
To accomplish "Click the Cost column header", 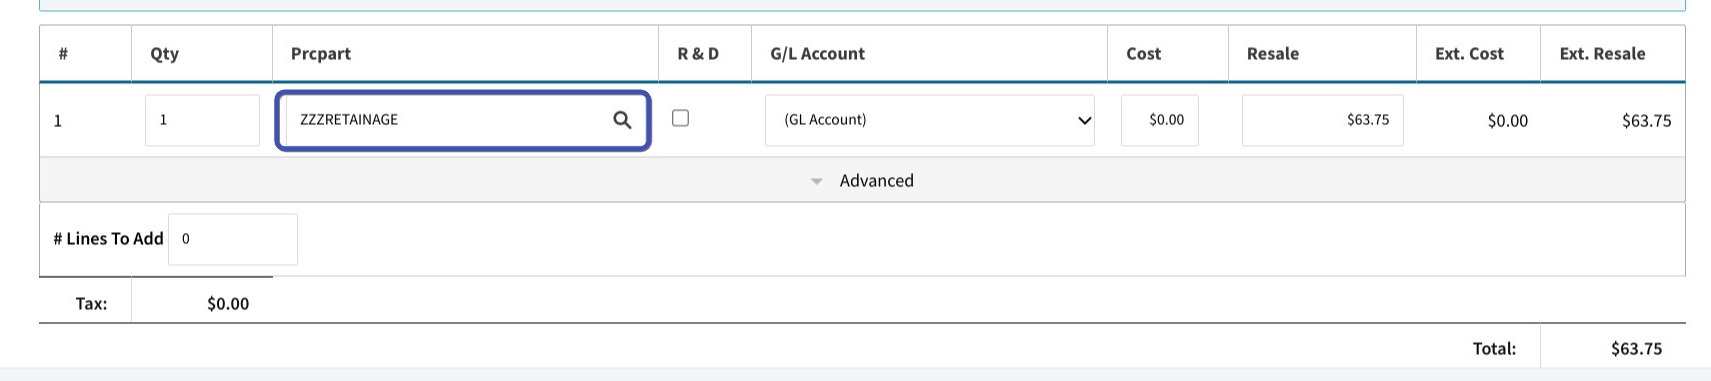I will tap(1144, 54).
